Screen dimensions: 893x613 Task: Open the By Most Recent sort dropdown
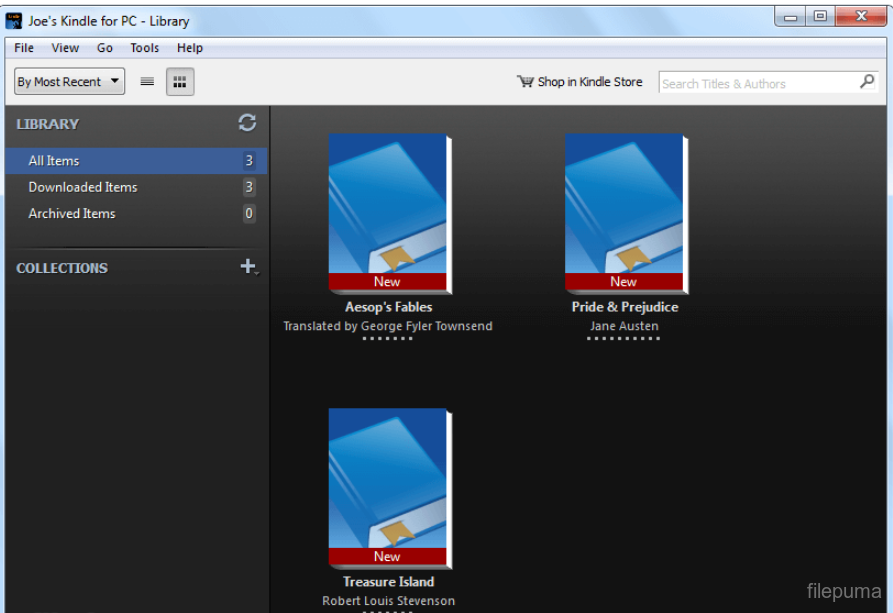point(68,81)
